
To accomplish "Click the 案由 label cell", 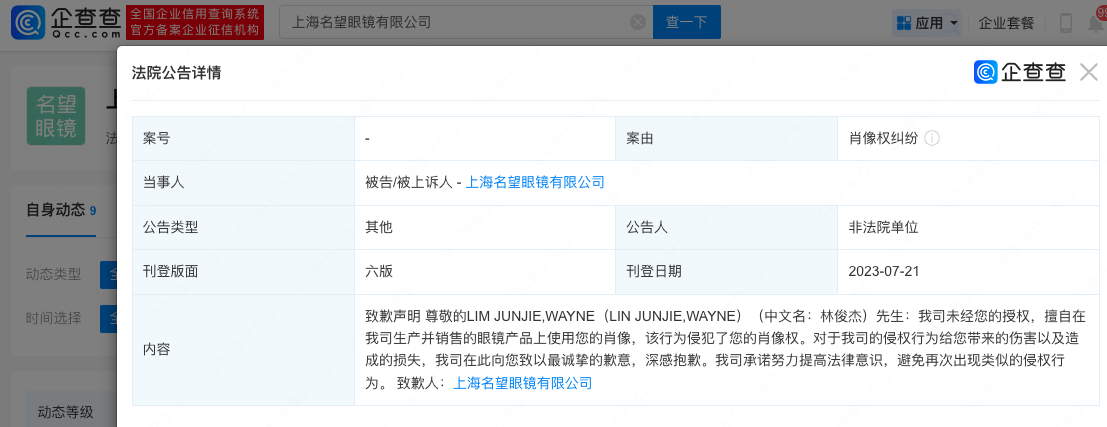I will (726, 138).
